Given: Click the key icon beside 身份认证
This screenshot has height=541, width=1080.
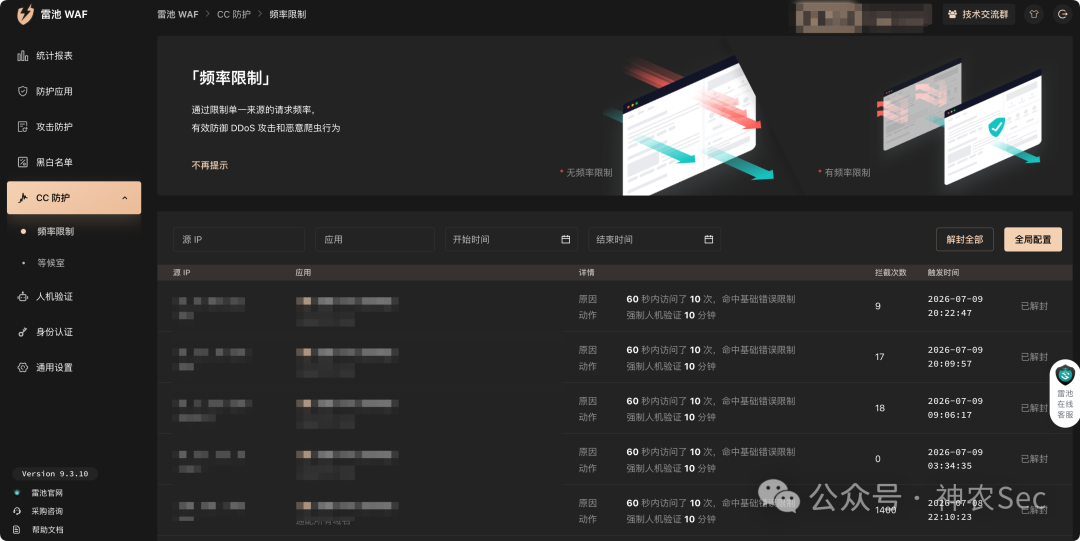Looking at the screenshot, I should 23,332.
